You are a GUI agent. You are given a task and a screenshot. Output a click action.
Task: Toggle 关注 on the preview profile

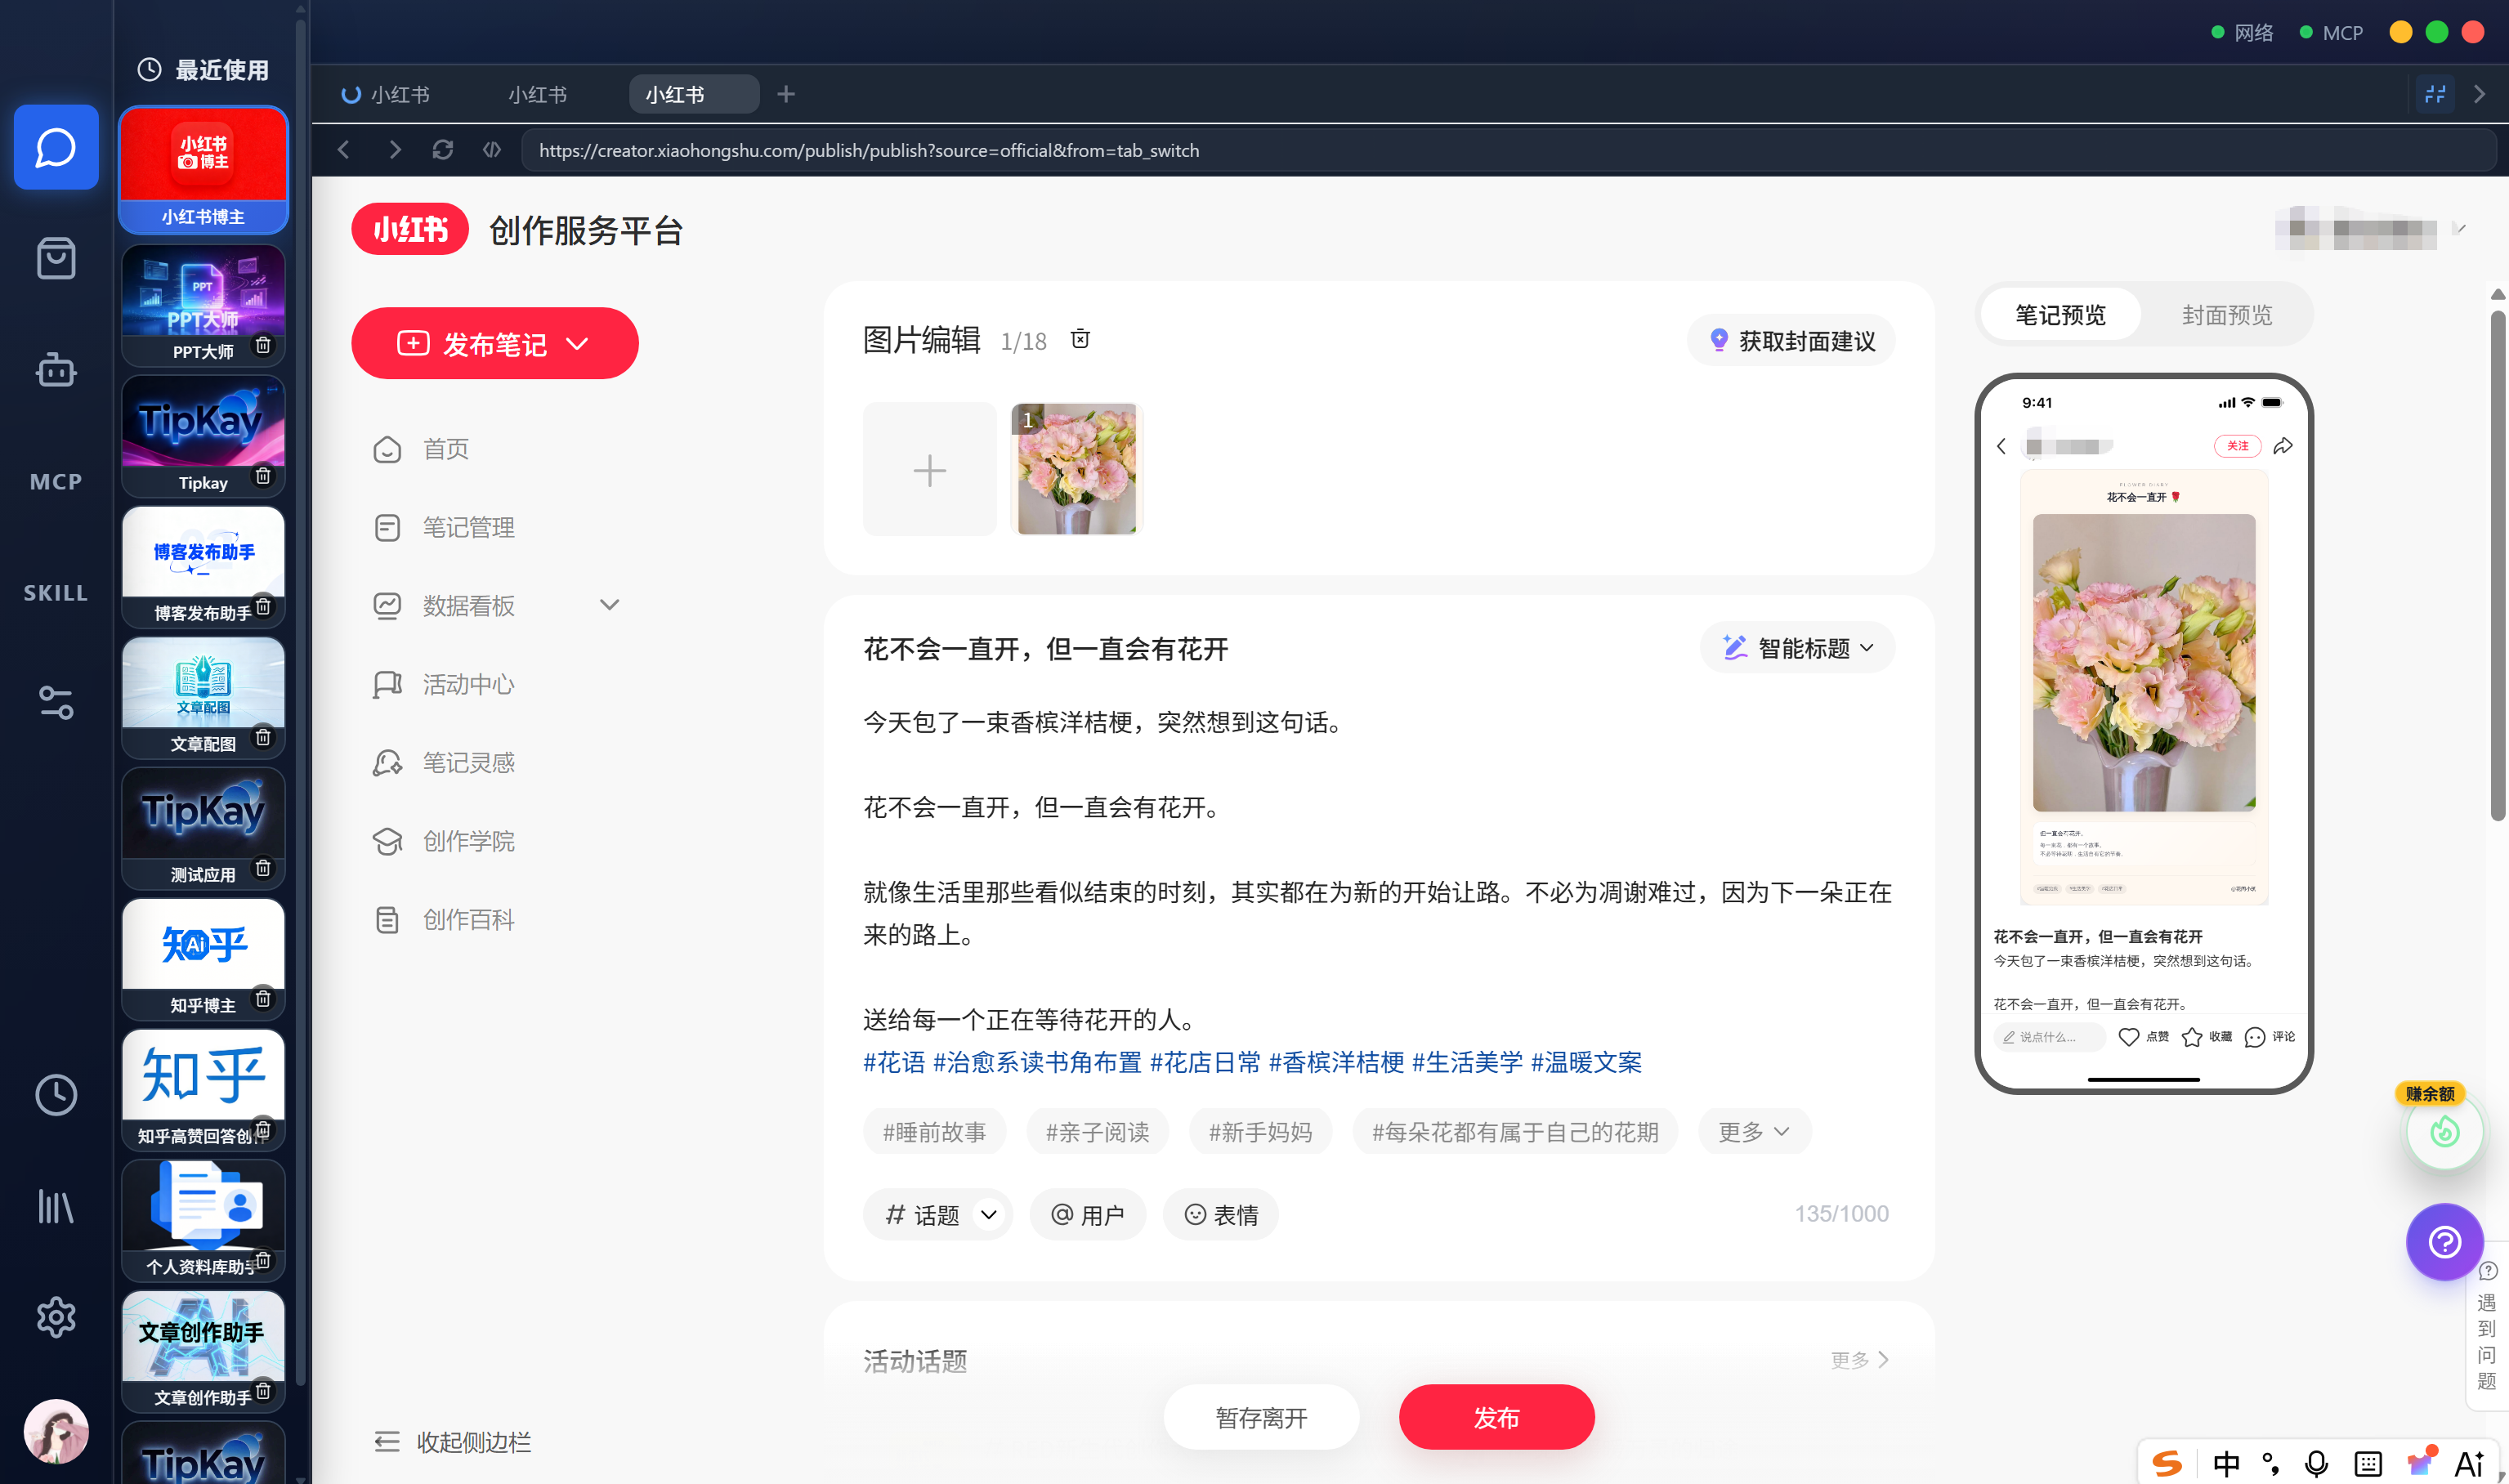[2238, 446]
